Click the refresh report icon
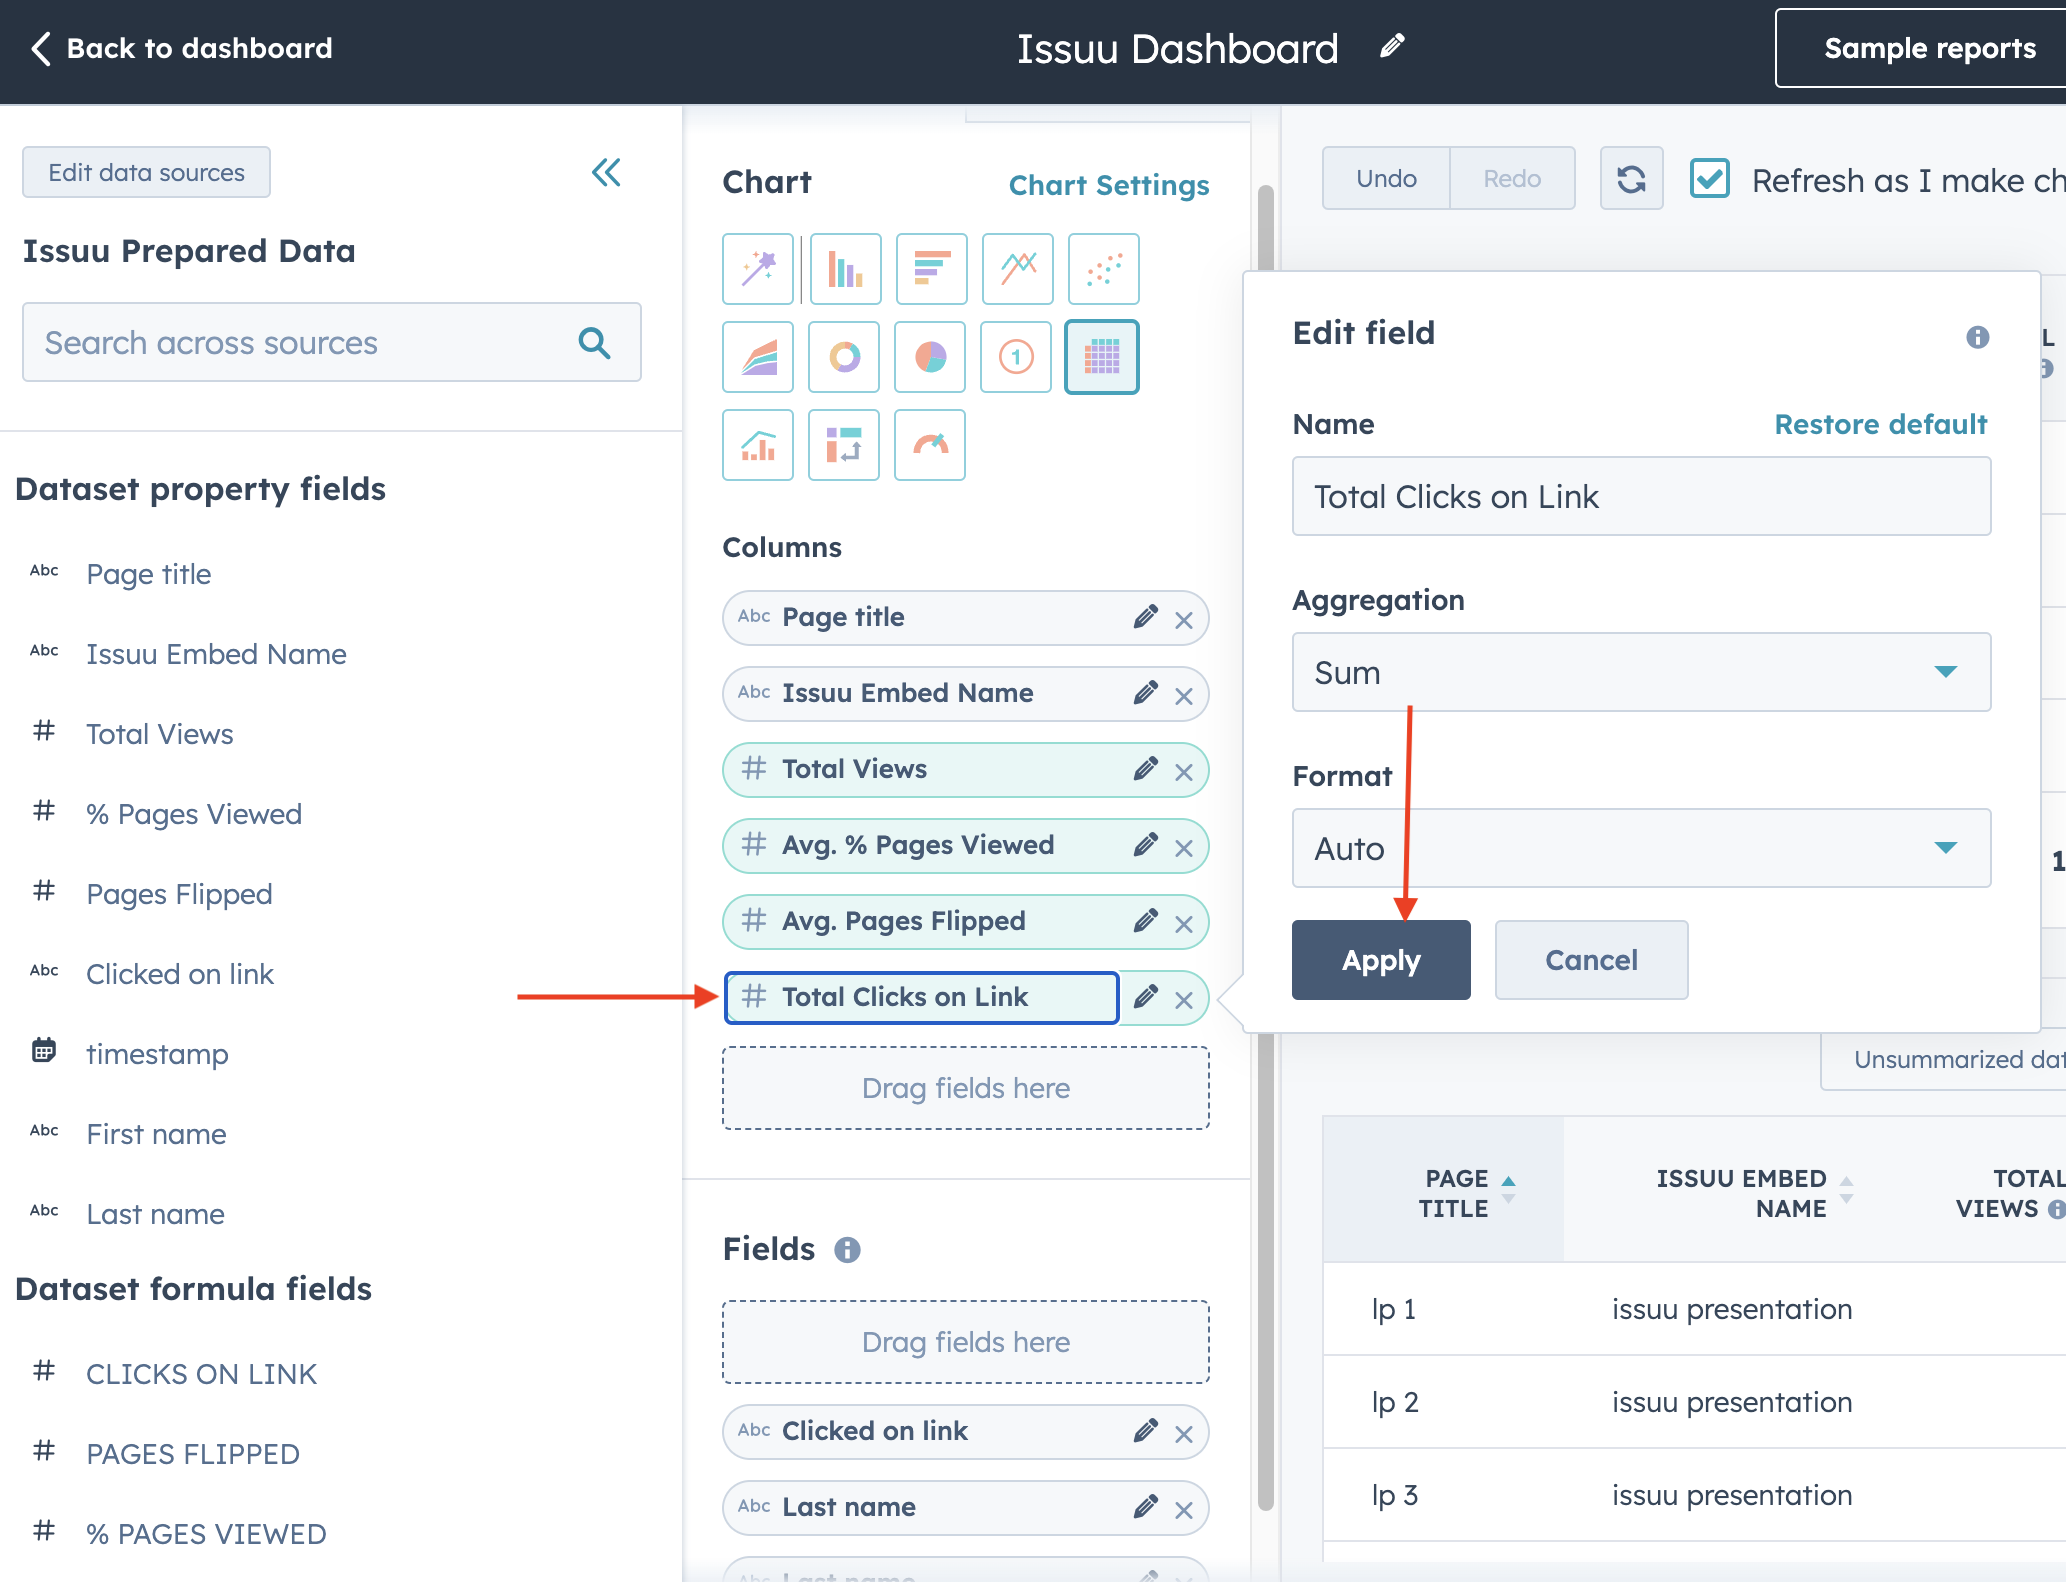 pos(1631,179)
